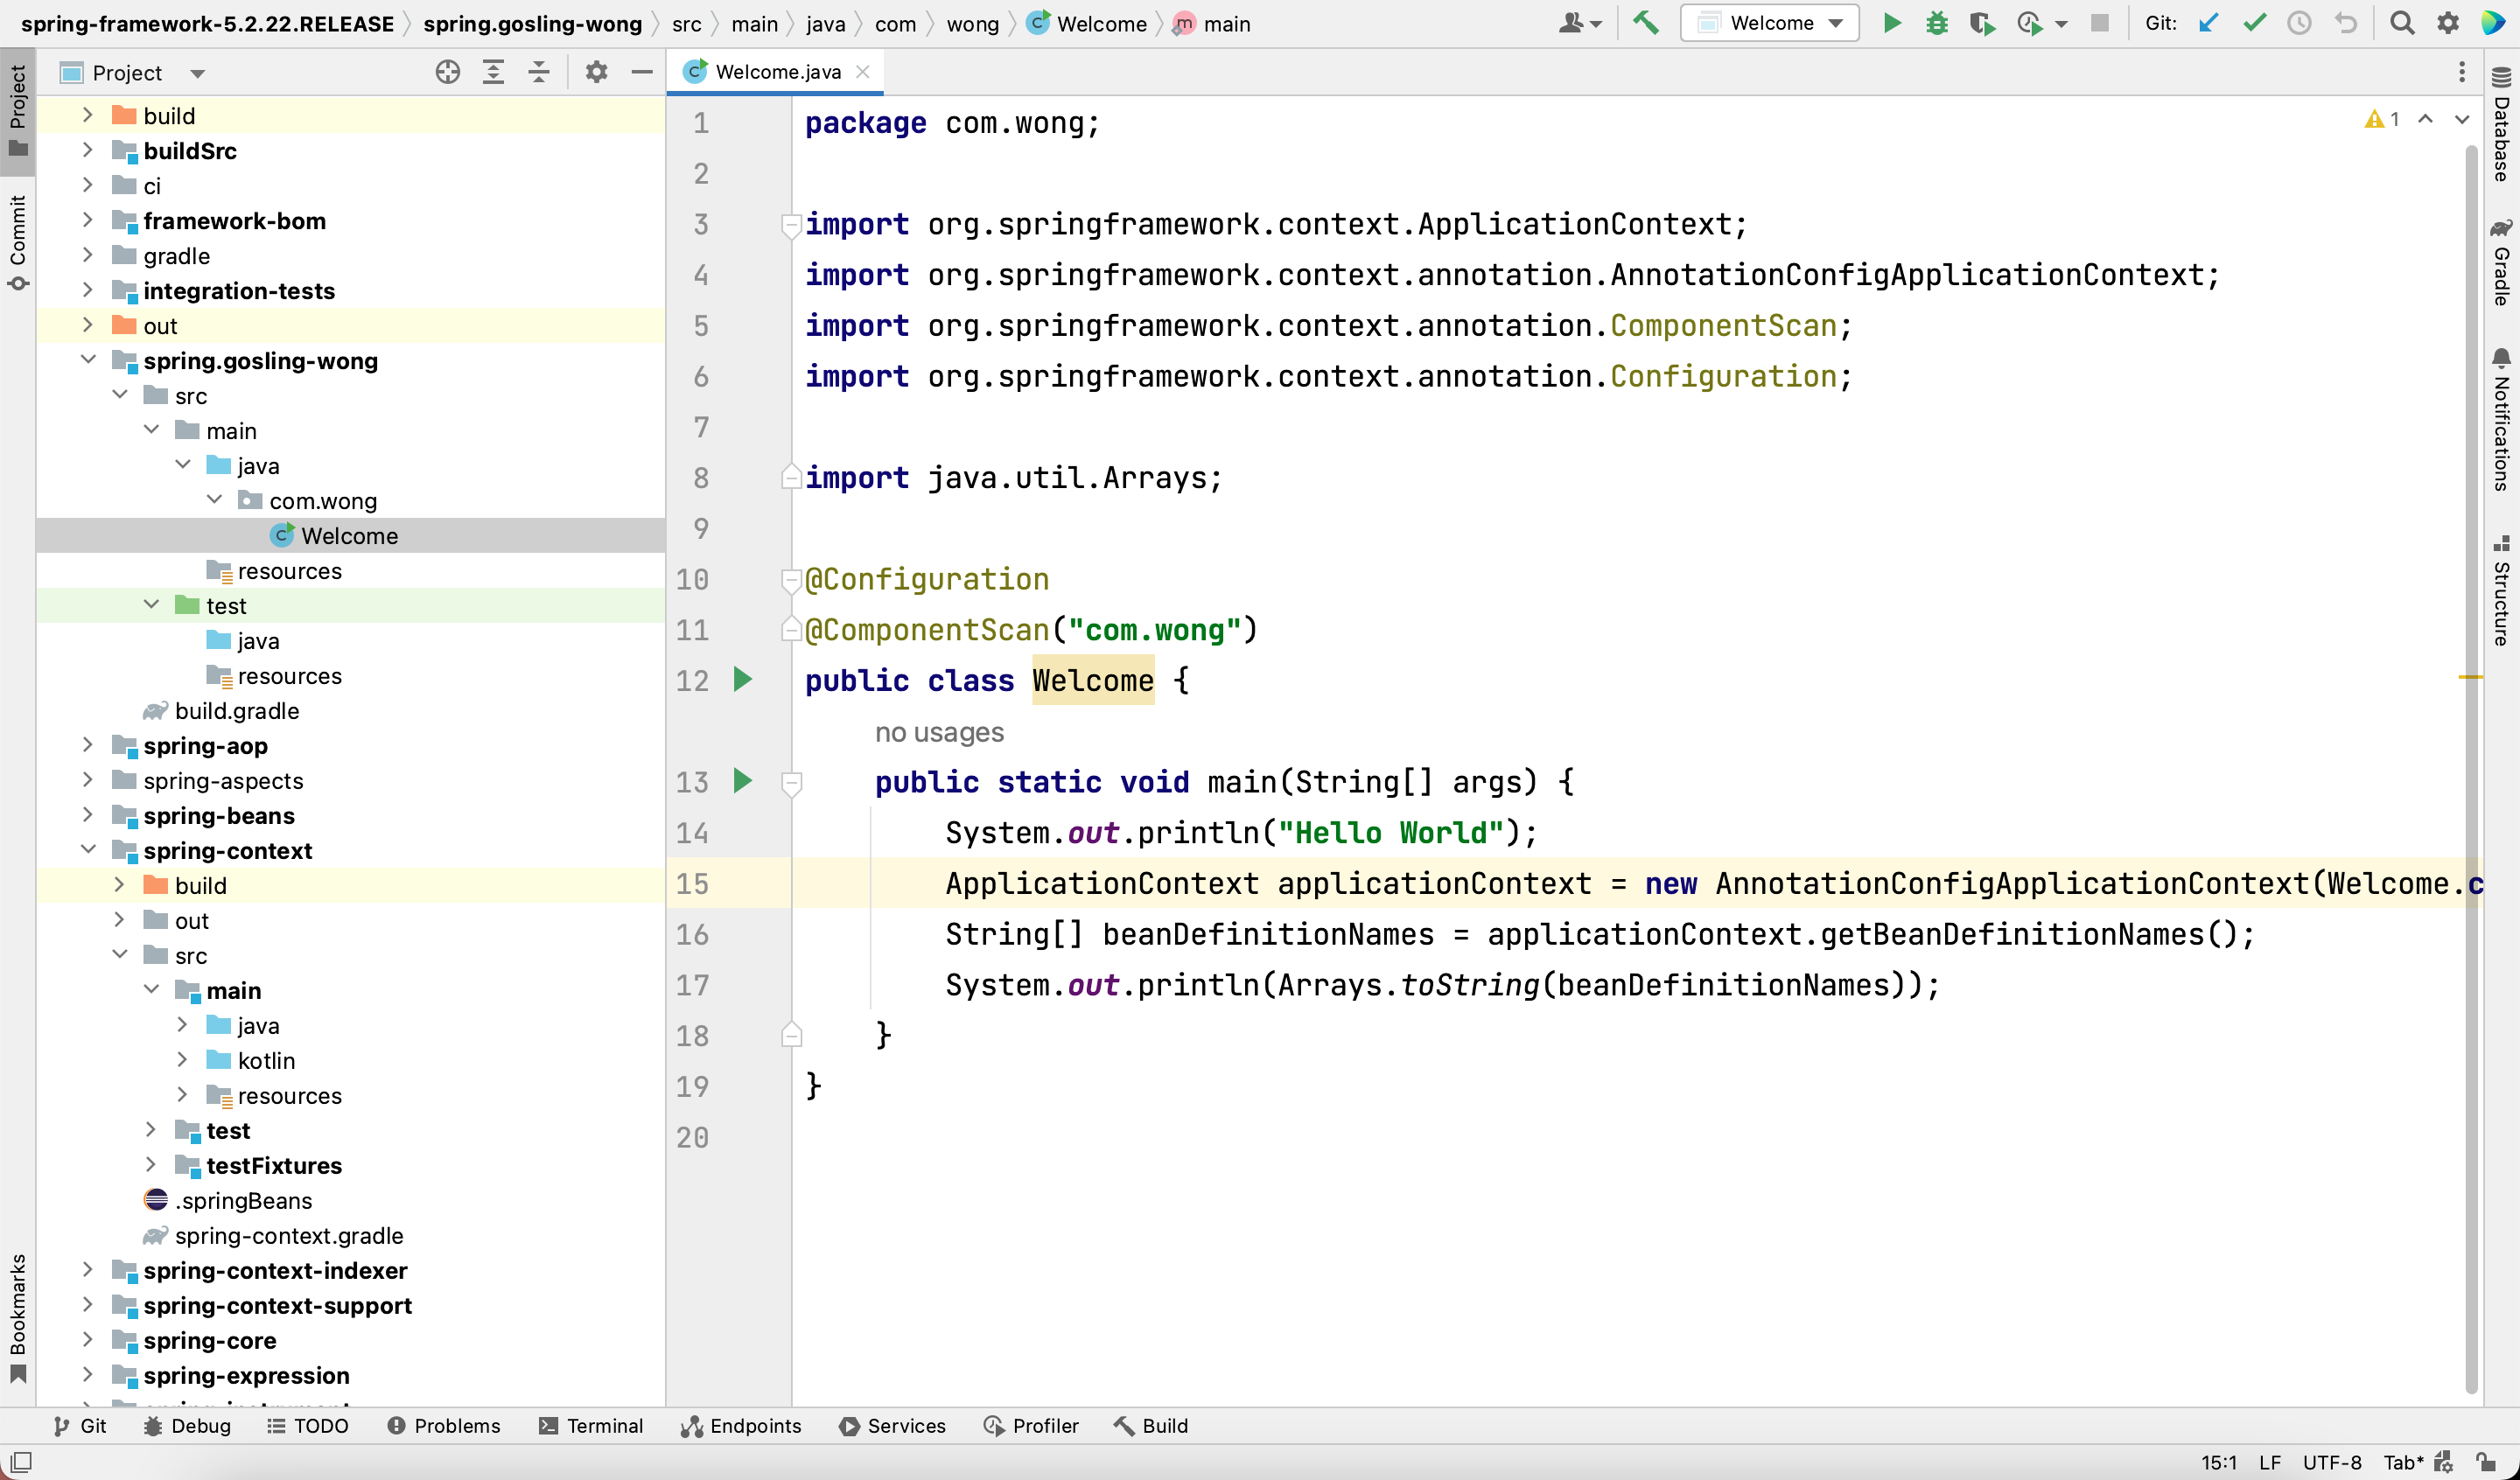This screenshot has height=1480, width=2520.
Task: Expand the test directory under spring.gosling-wong
Action: [153, 604]
